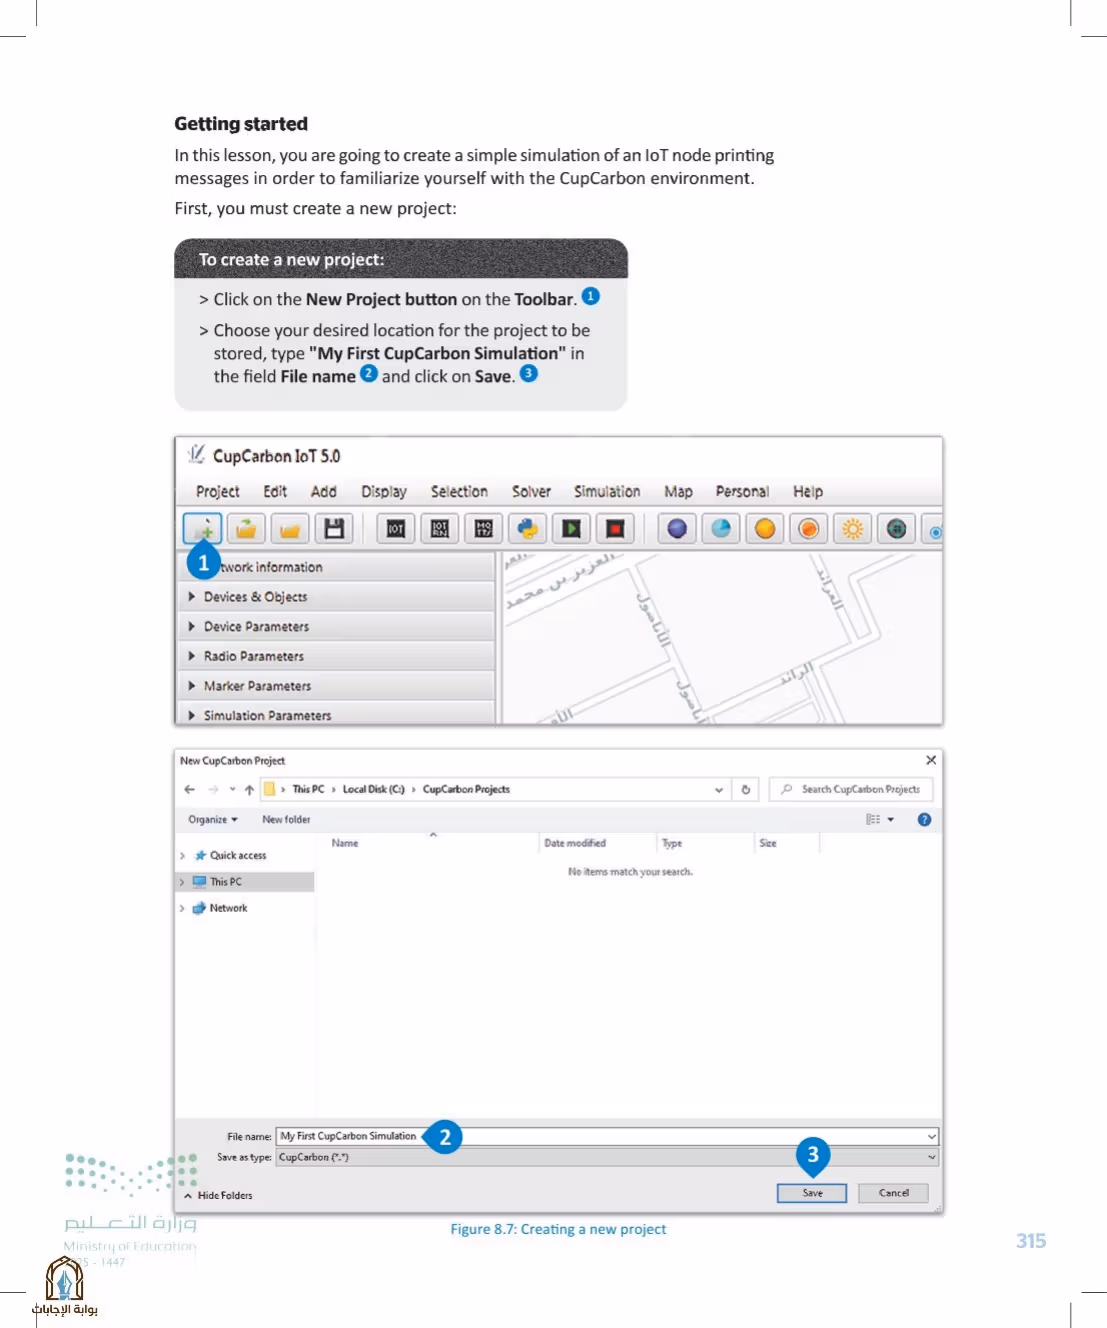Image resolution: width=1107 pixels, height=1328 pixels.
Task: Click the Python logo toolbar icon
Action: click(x=528, y=528)
